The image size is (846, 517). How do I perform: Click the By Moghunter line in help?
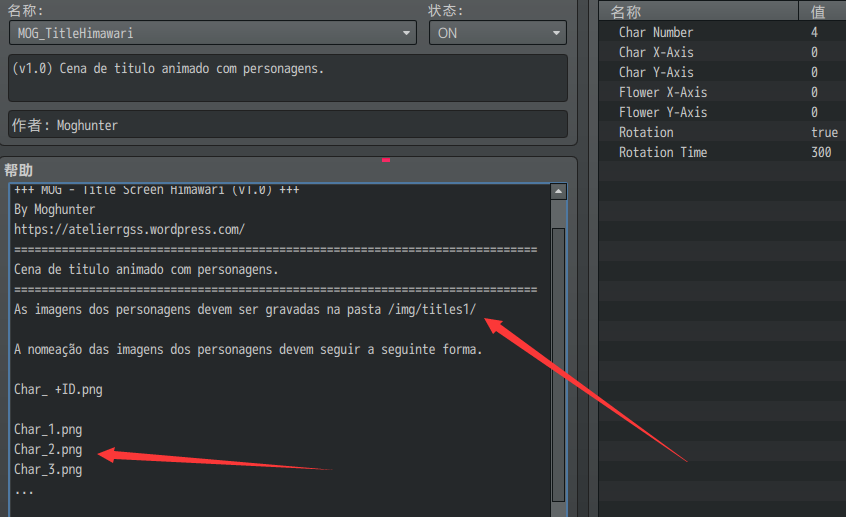(54, 209)
